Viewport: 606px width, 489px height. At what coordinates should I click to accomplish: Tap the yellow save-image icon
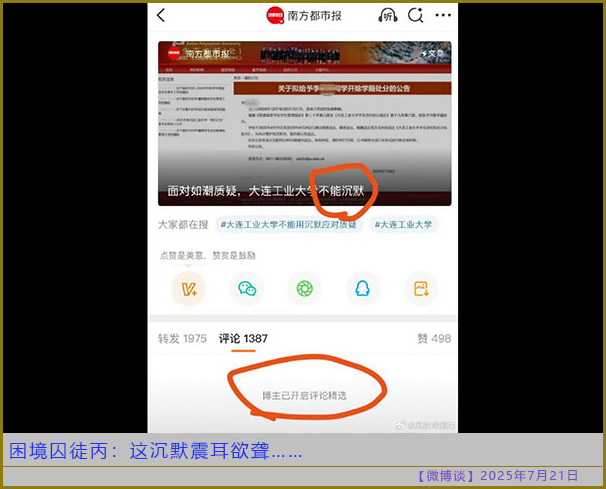click(x=421, y=289)
